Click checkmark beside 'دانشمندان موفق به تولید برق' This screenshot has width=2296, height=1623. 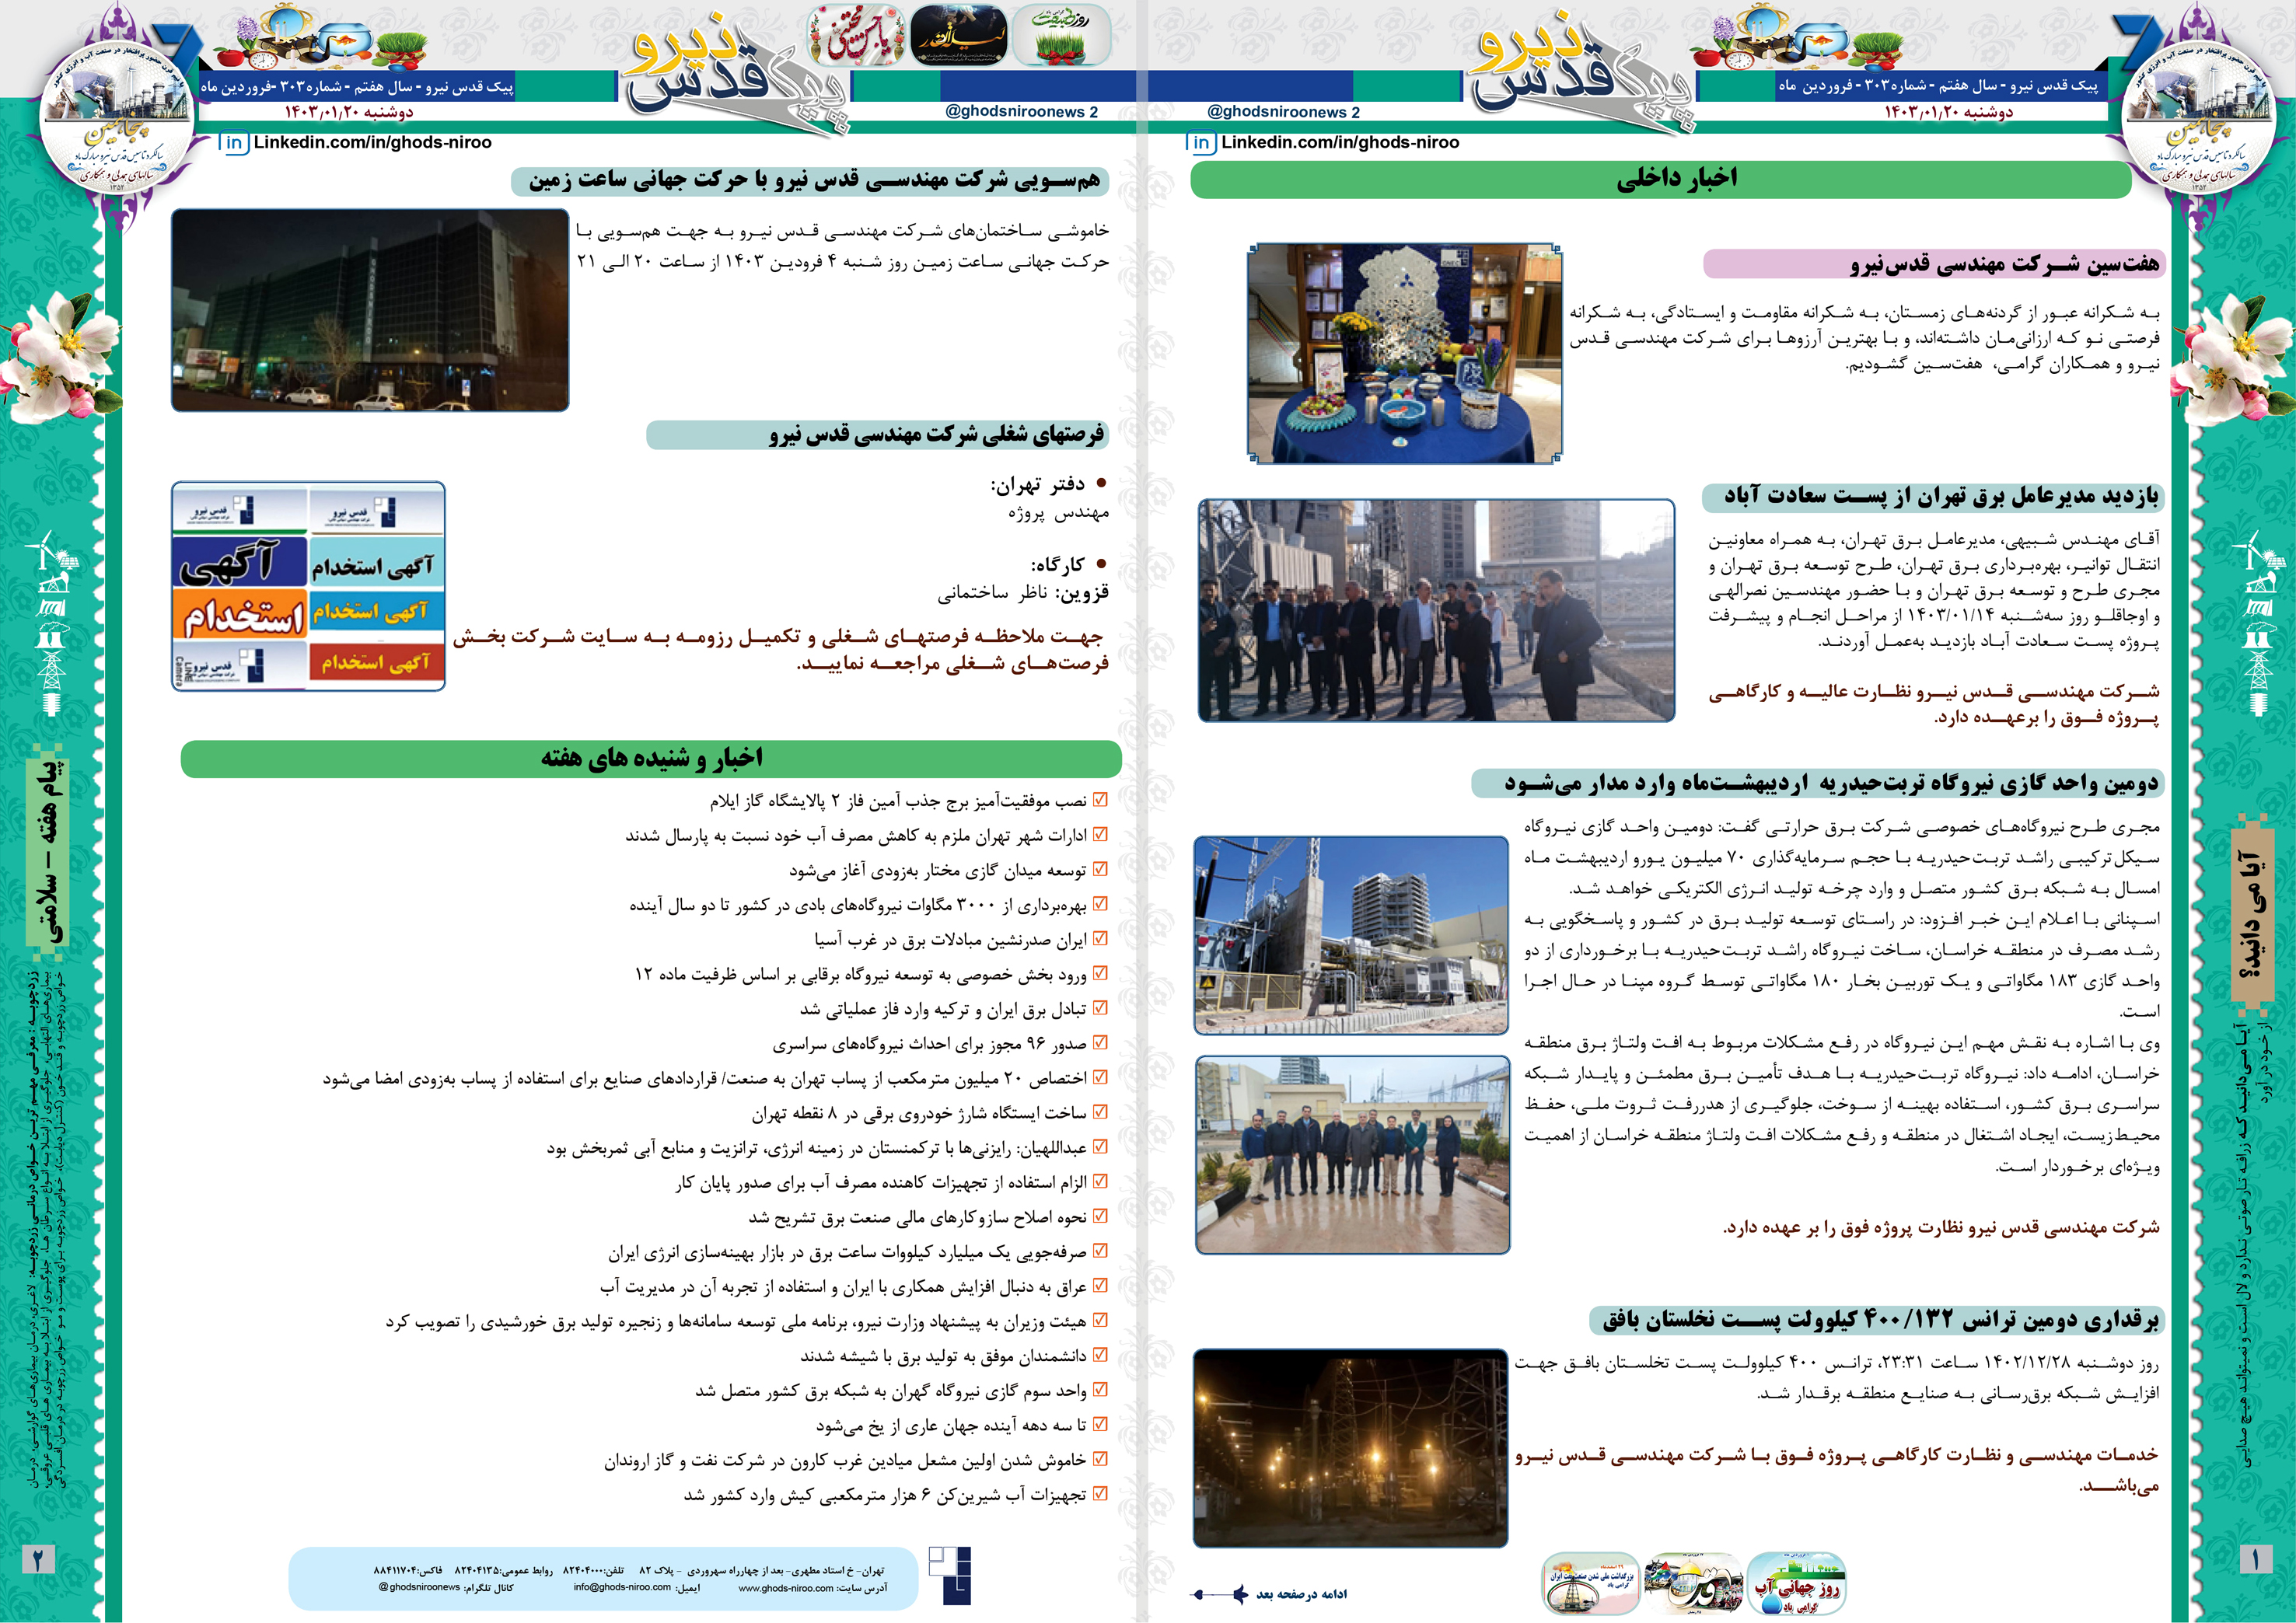1100,1354
